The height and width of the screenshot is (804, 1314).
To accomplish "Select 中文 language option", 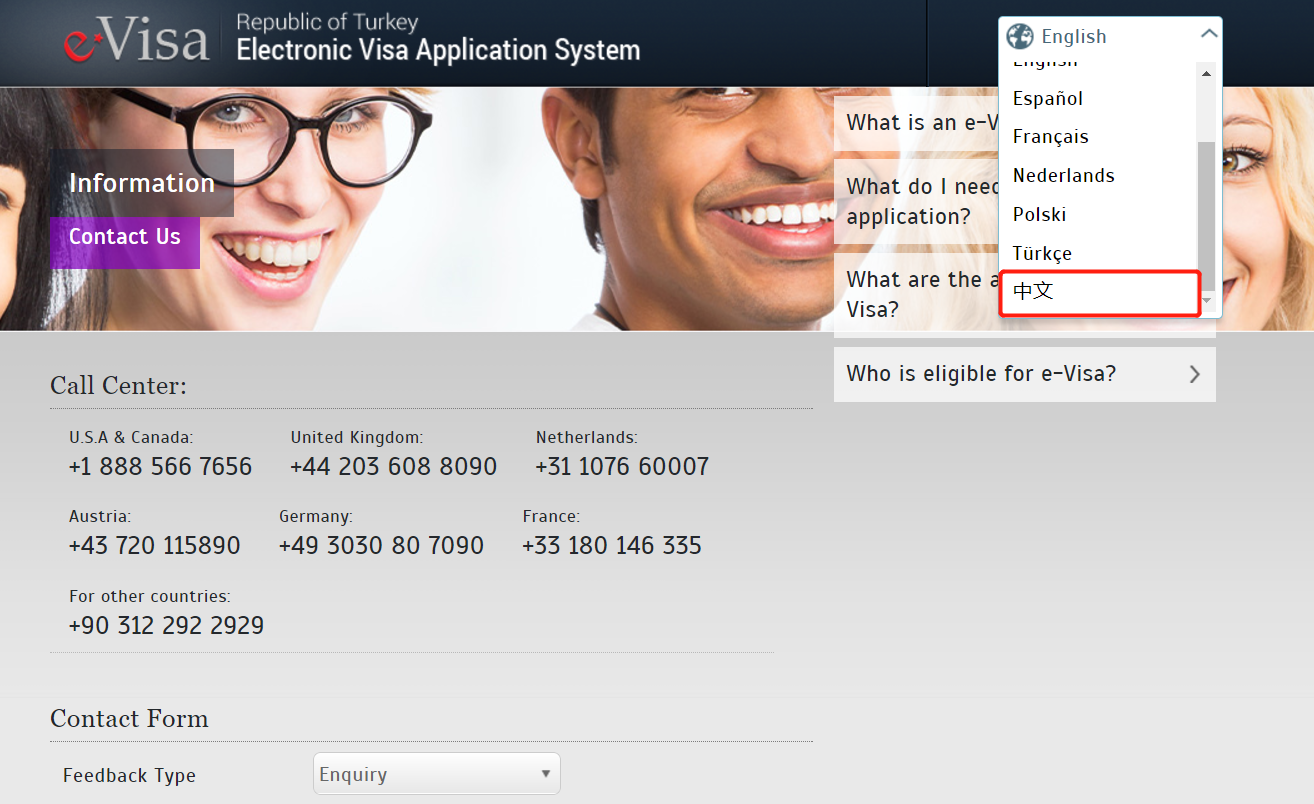I will click(1033, 292).
